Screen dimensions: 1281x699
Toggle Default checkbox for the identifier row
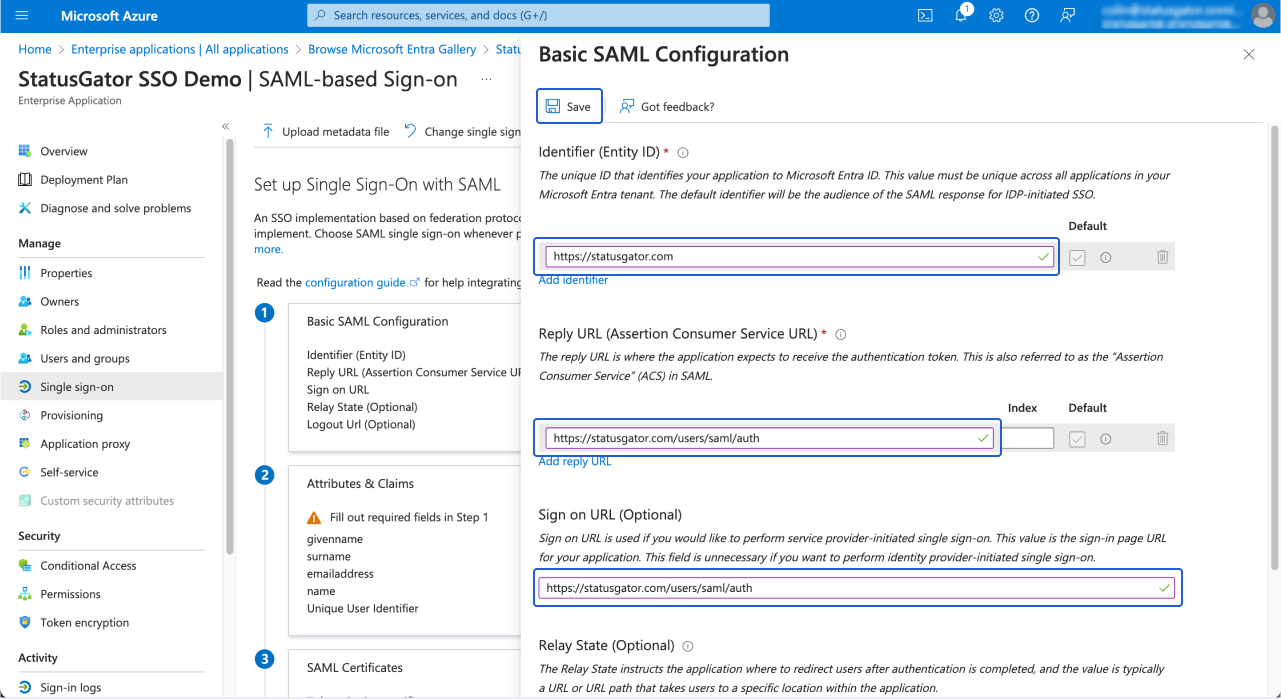point(1077,257)
